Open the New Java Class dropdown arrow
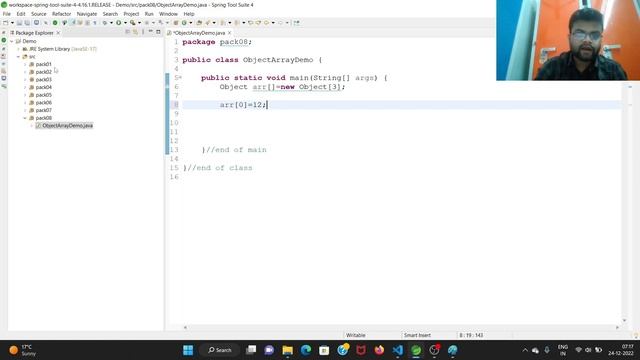This screenshot has width=640, height=360. click(x=191, y=23)
